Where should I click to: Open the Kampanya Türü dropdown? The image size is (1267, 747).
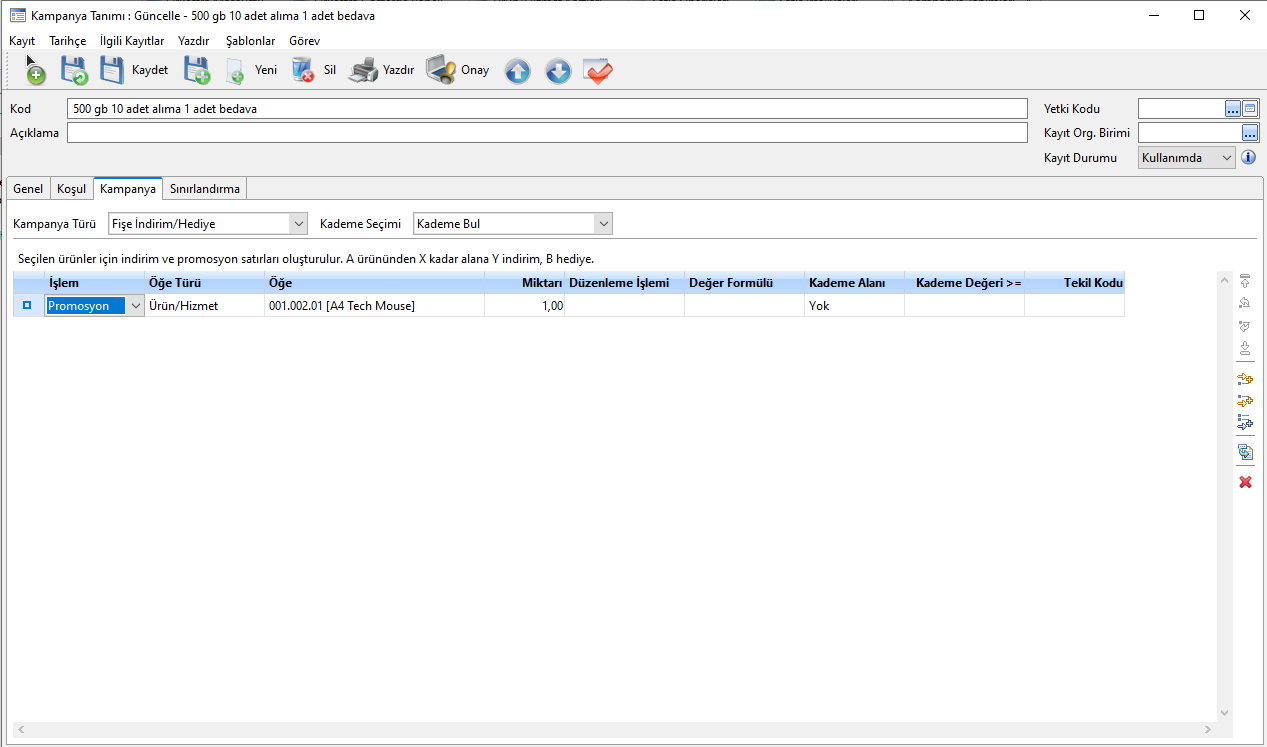[298, 224]
